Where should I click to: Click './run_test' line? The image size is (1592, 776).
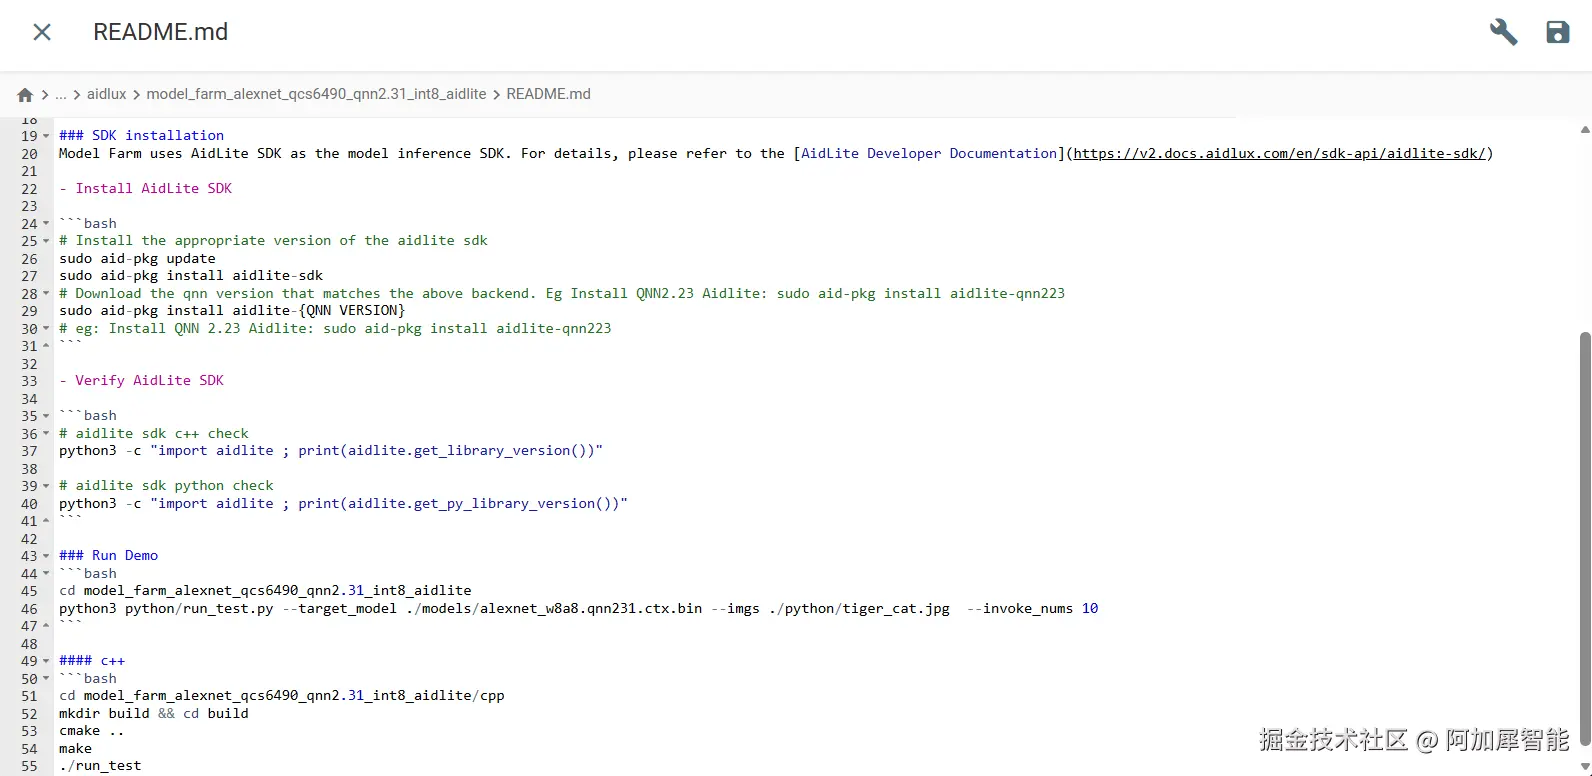(100, 765)
